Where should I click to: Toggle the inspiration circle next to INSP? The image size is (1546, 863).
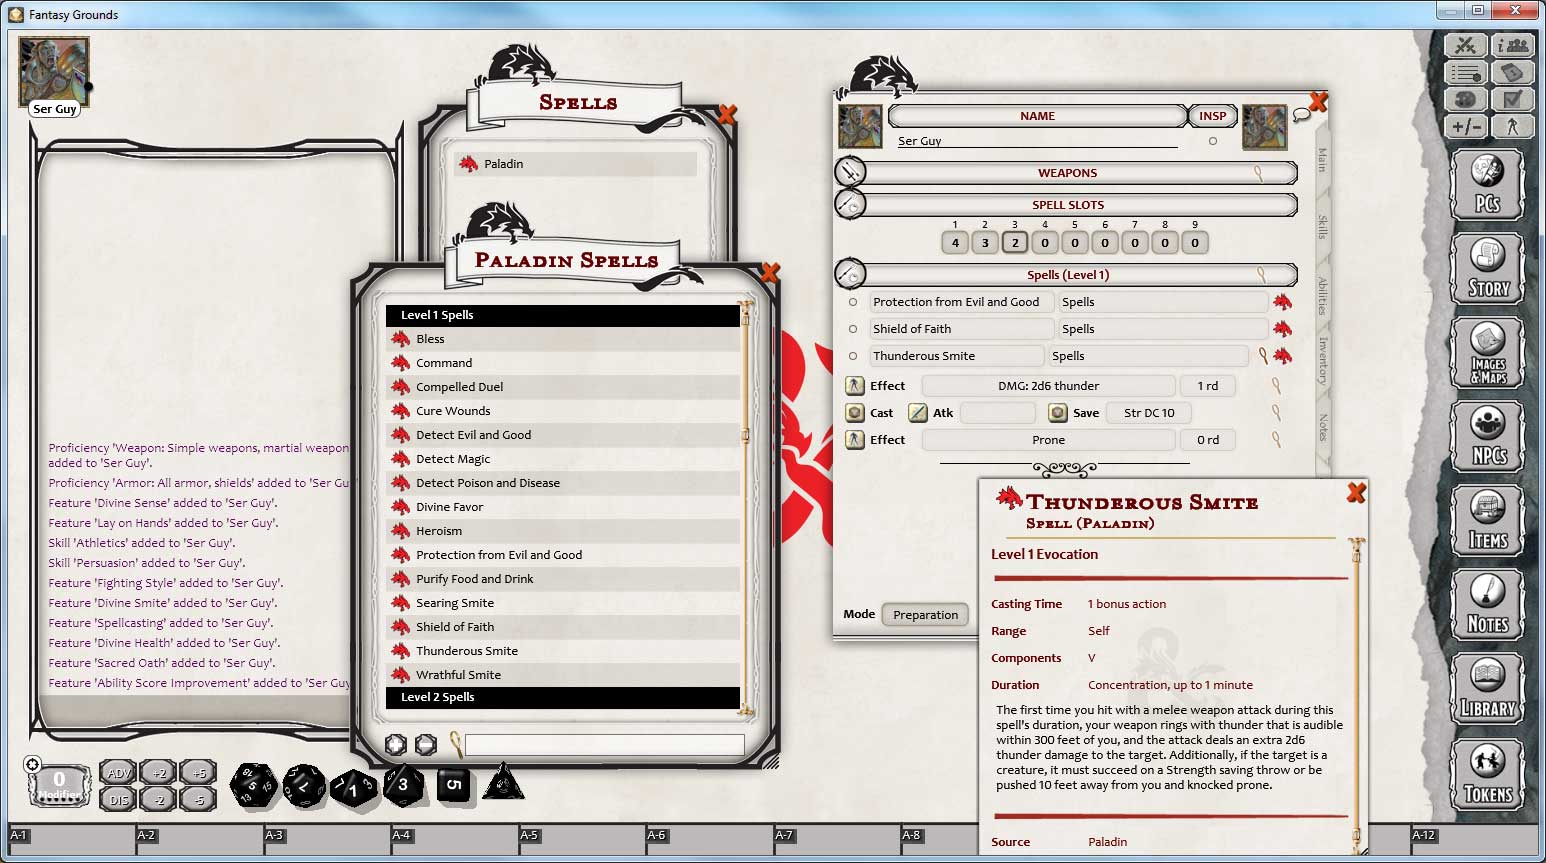[1212, 141]
